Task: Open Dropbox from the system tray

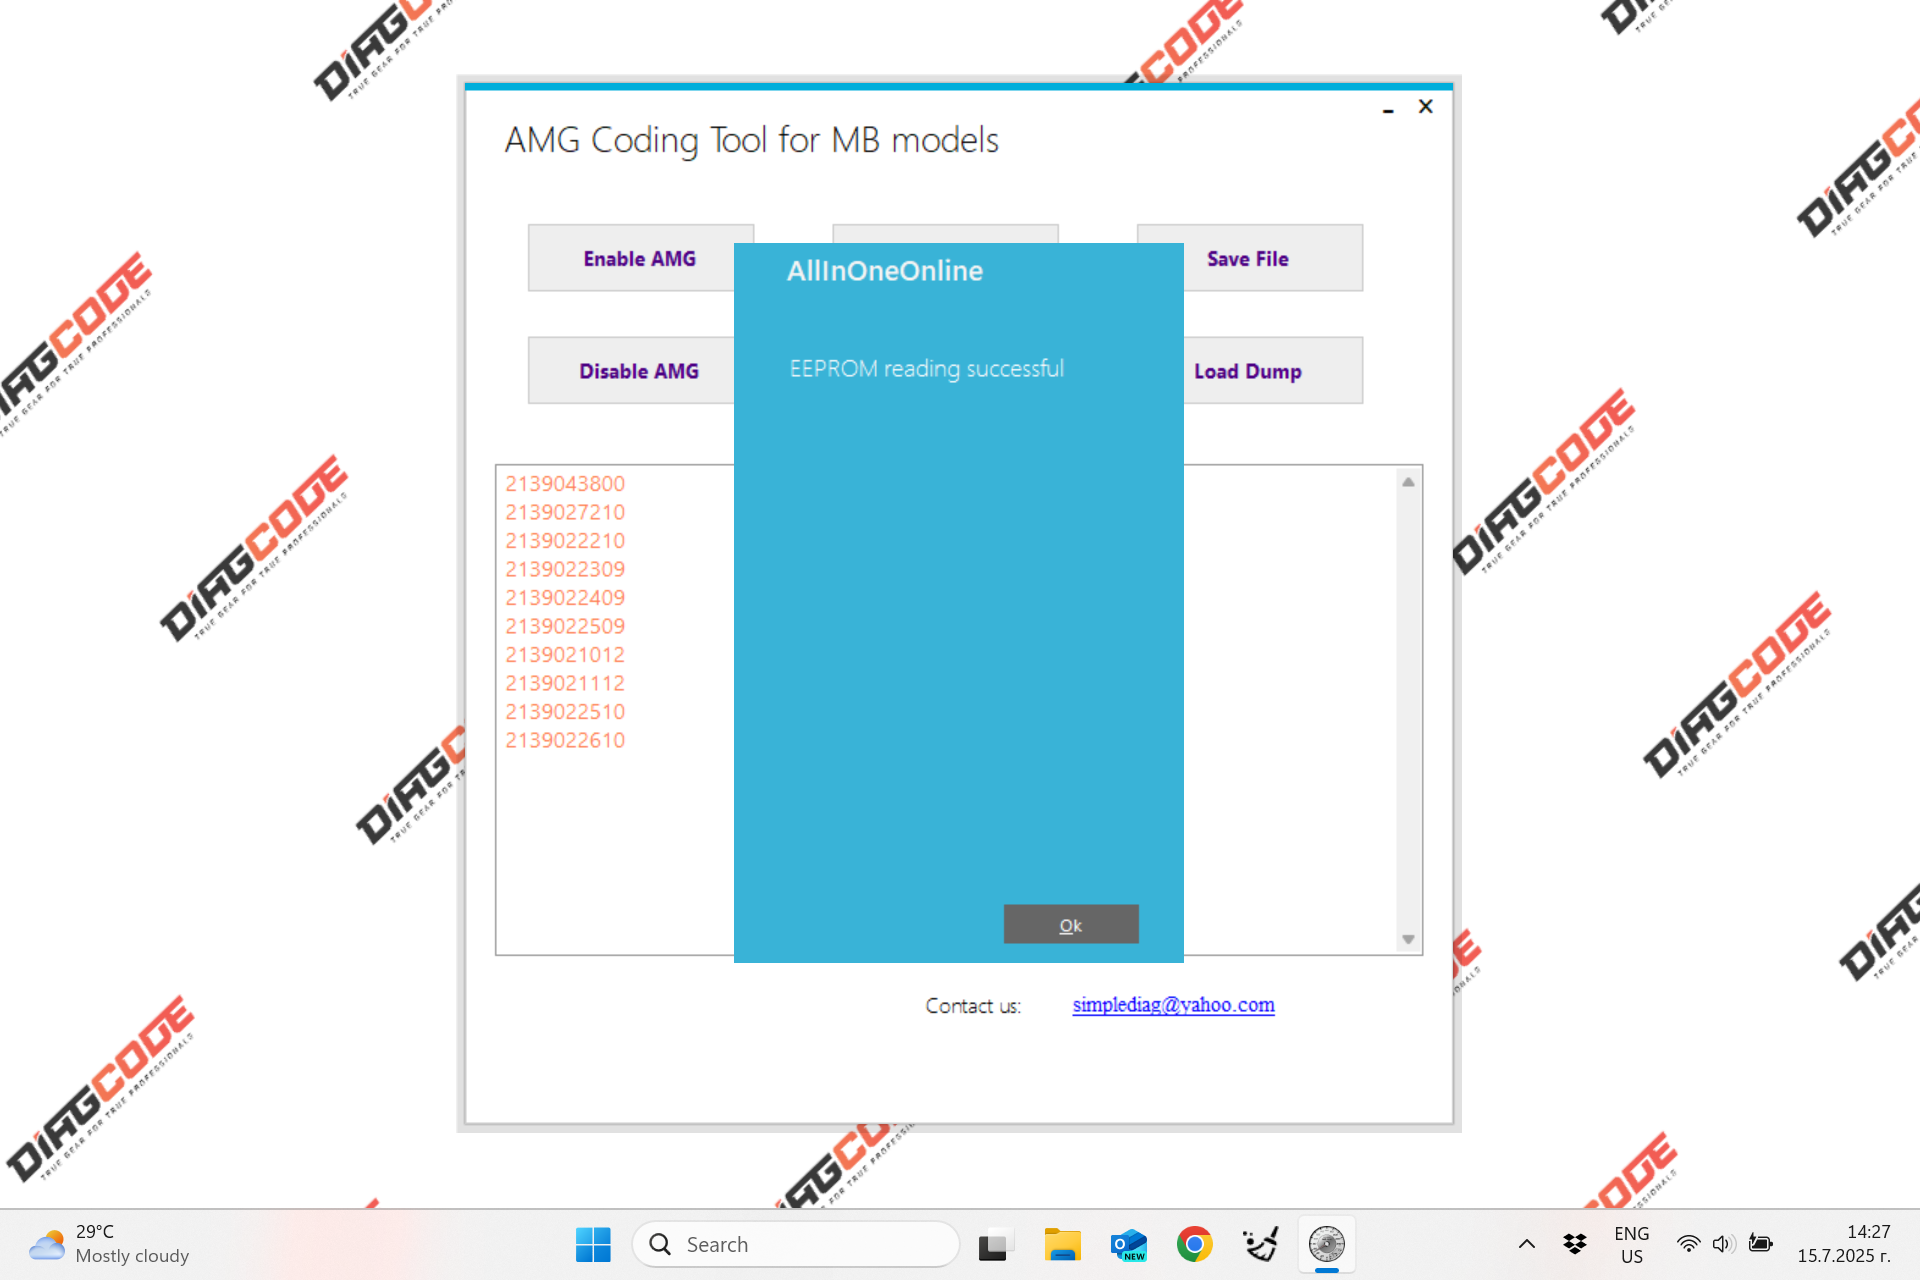Action: (x=1575, y=1244)
